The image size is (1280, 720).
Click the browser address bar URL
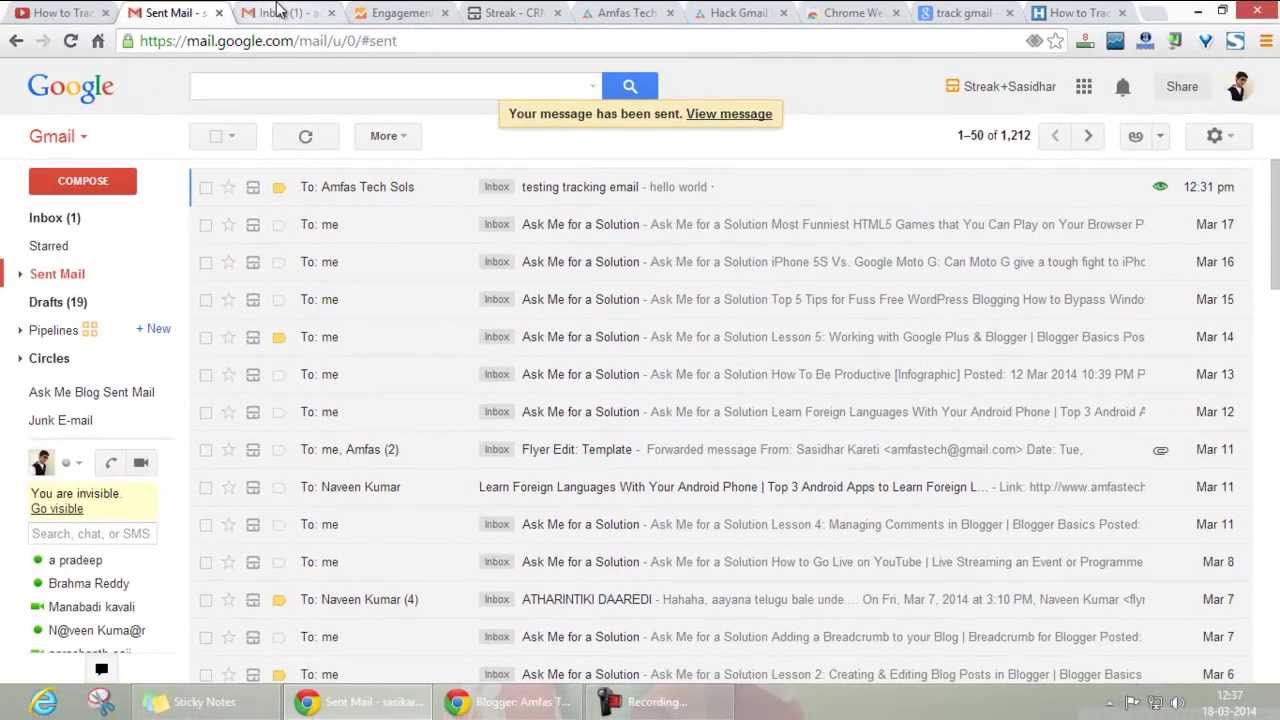[268, 41]
